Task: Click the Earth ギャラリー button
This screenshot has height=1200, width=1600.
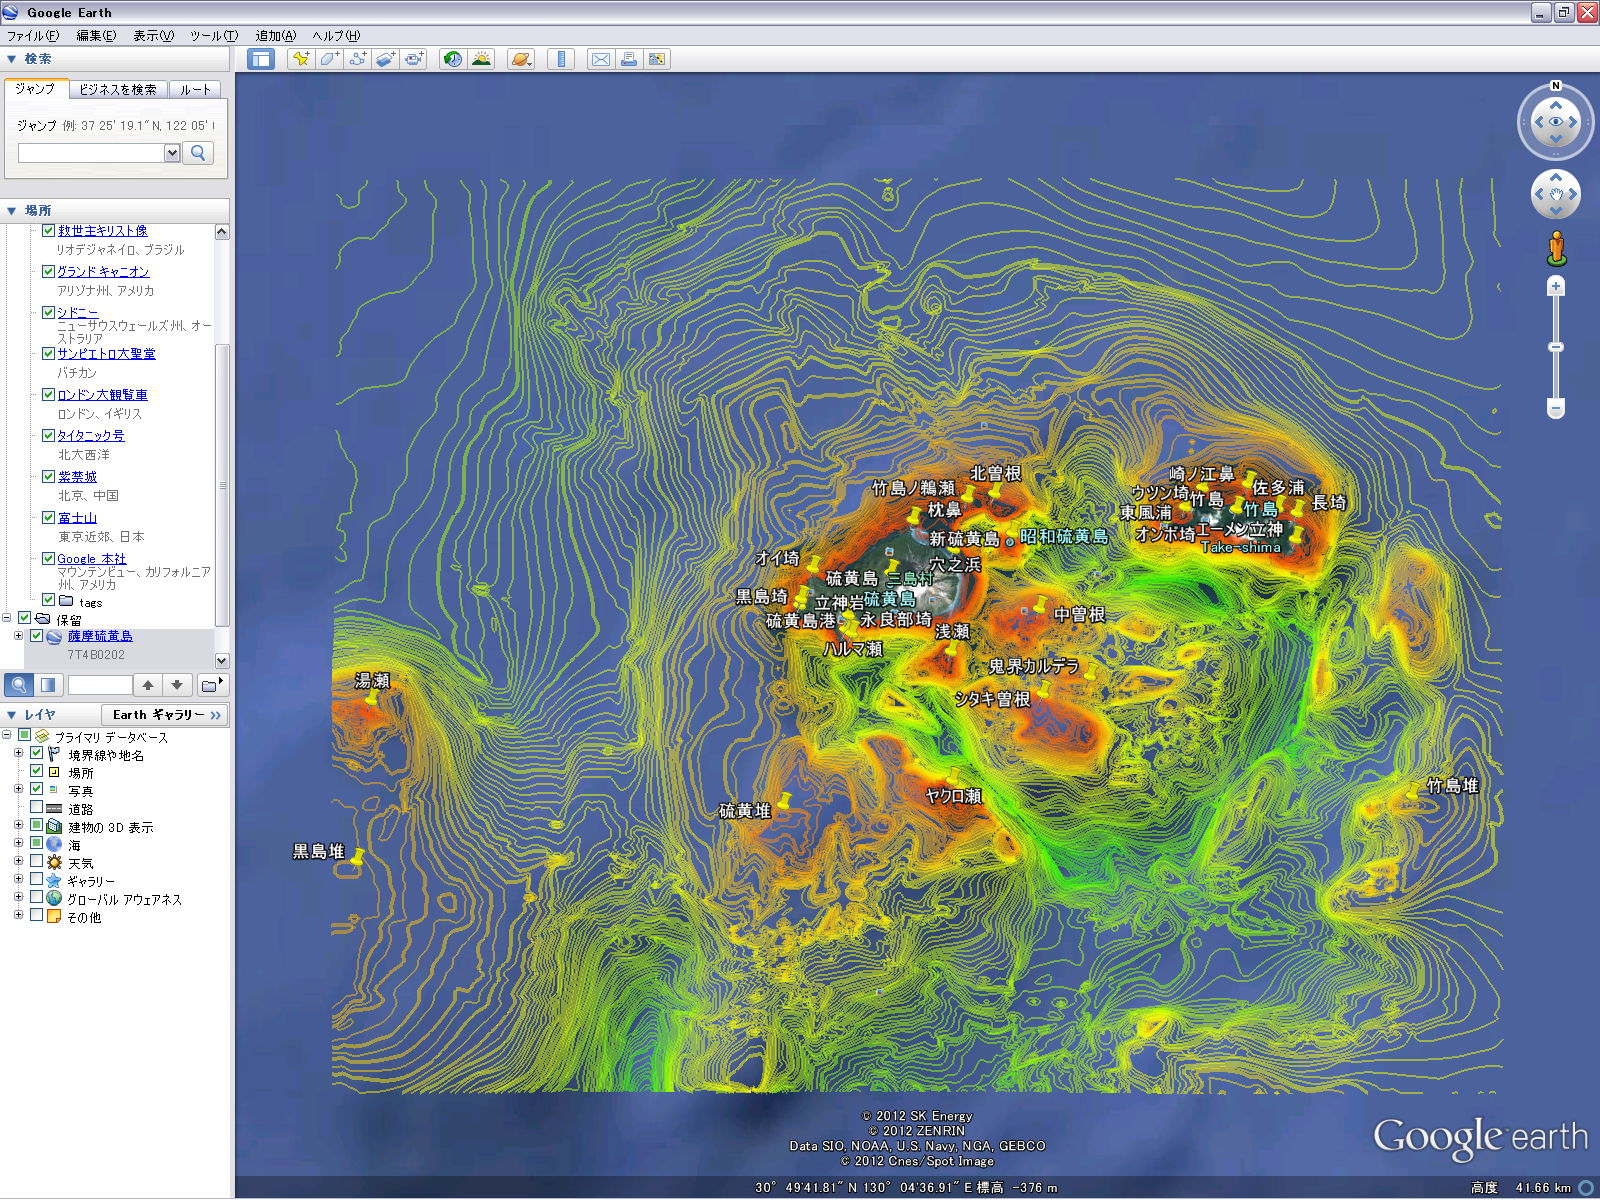Action: click(165, 715)
